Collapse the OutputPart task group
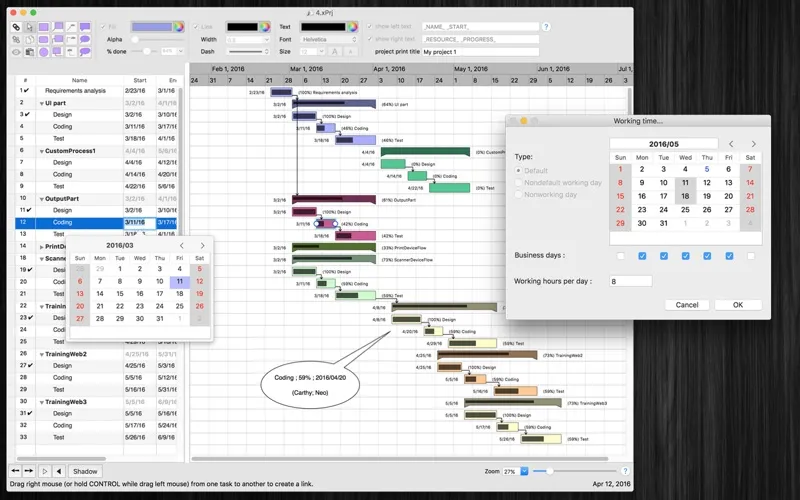800x500 pixels. (x=42, y=199)
